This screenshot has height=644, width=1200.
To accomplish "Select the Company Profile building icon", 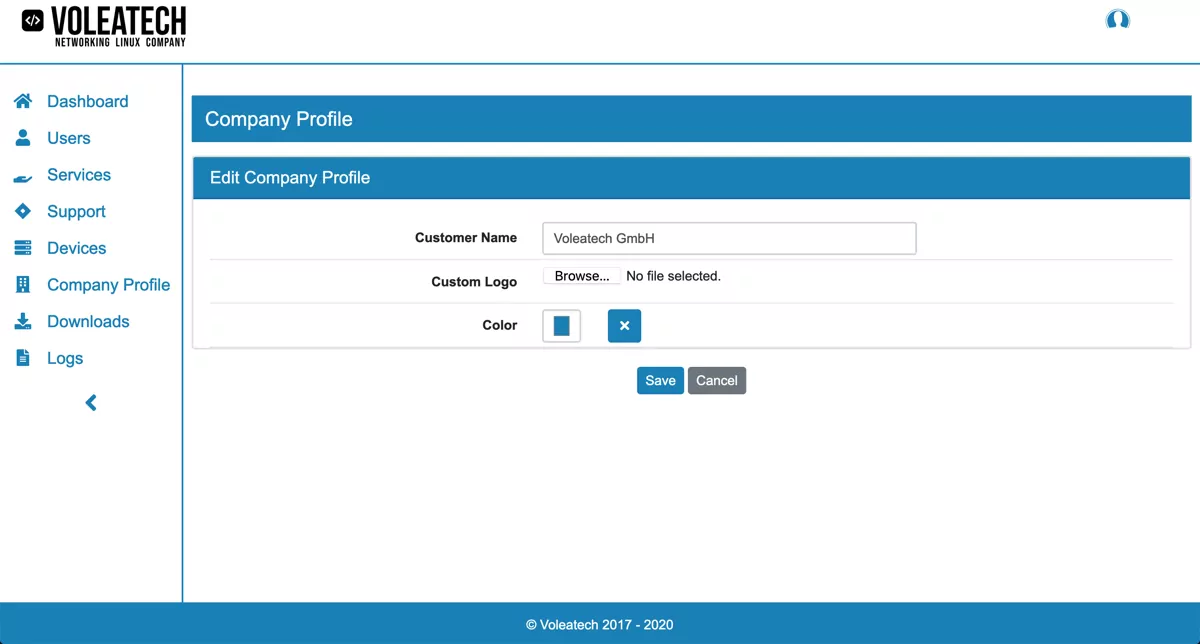I will click(x=23, y=284).
